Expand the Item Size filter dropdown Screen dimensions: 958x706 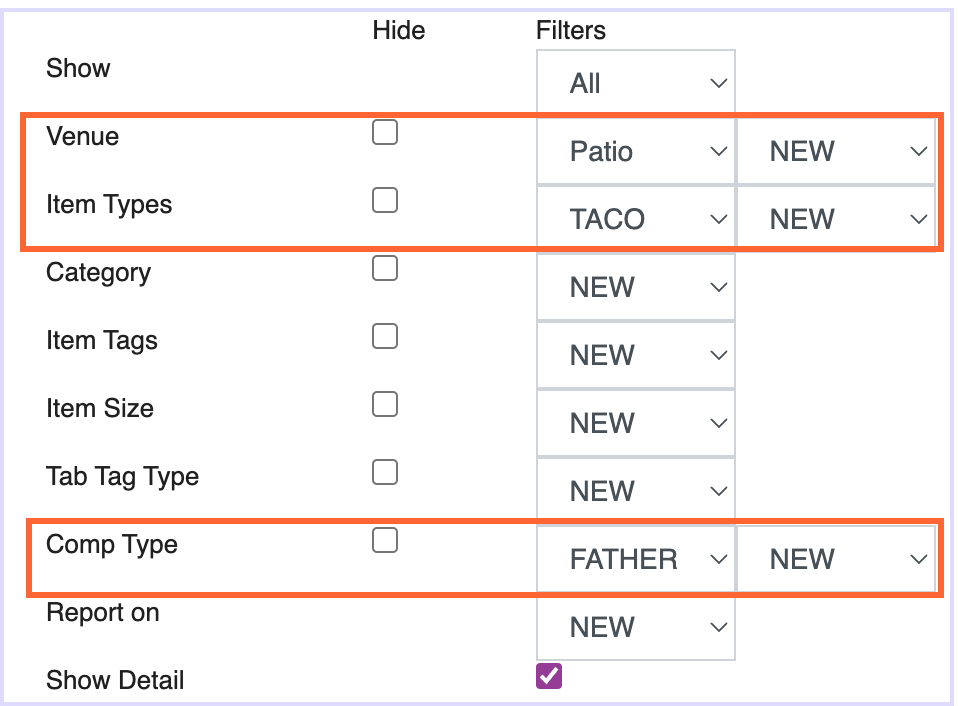coord(636,423)
